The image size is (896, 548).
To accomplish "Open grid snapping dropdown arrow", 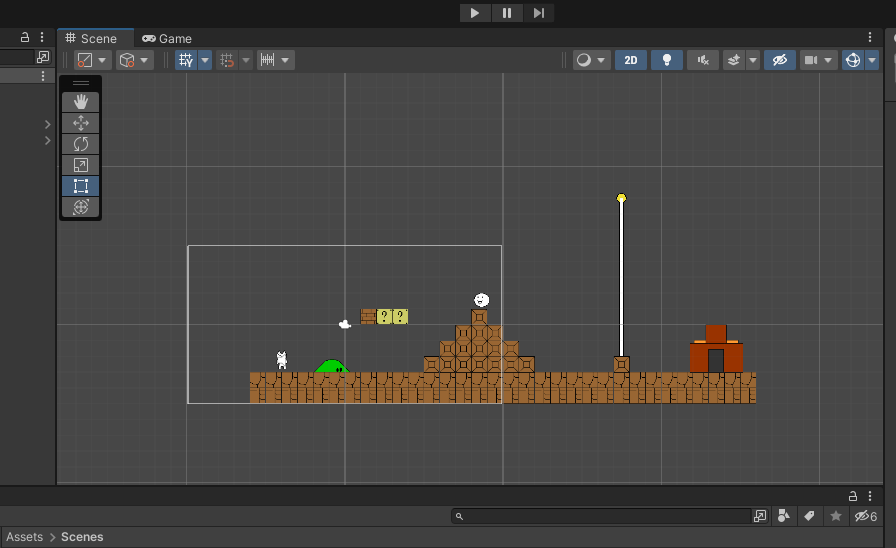I will click(x=246, y=60).
